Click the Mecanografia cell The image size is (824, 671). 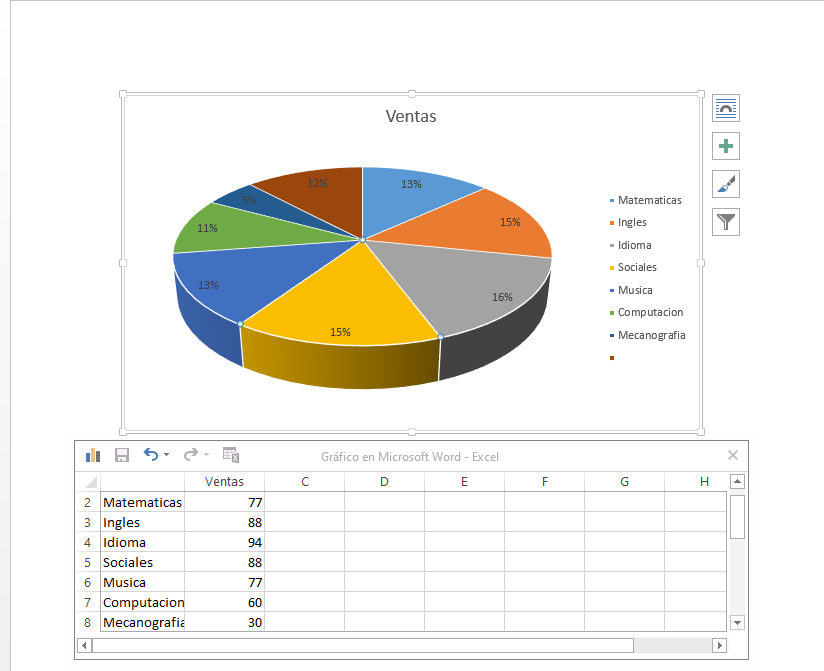click(142, 622)
